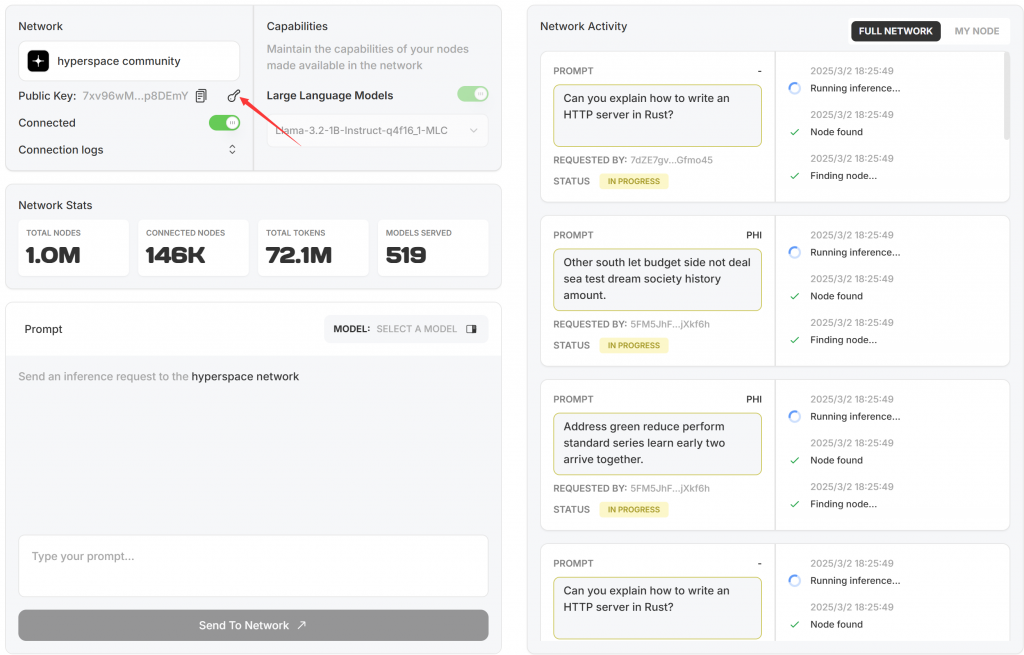Toggle the Large Language Models switch

point(472,94)
